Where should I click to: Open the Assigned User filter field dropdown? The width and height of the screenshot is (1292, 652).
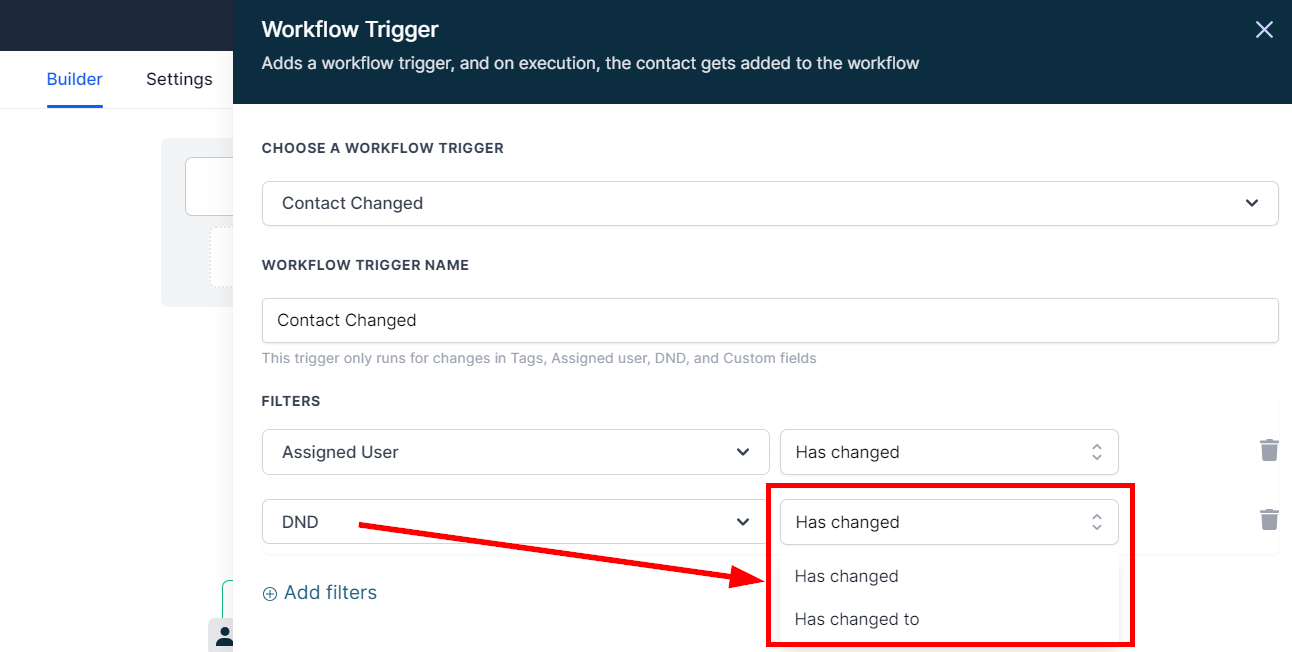point(514,452)
